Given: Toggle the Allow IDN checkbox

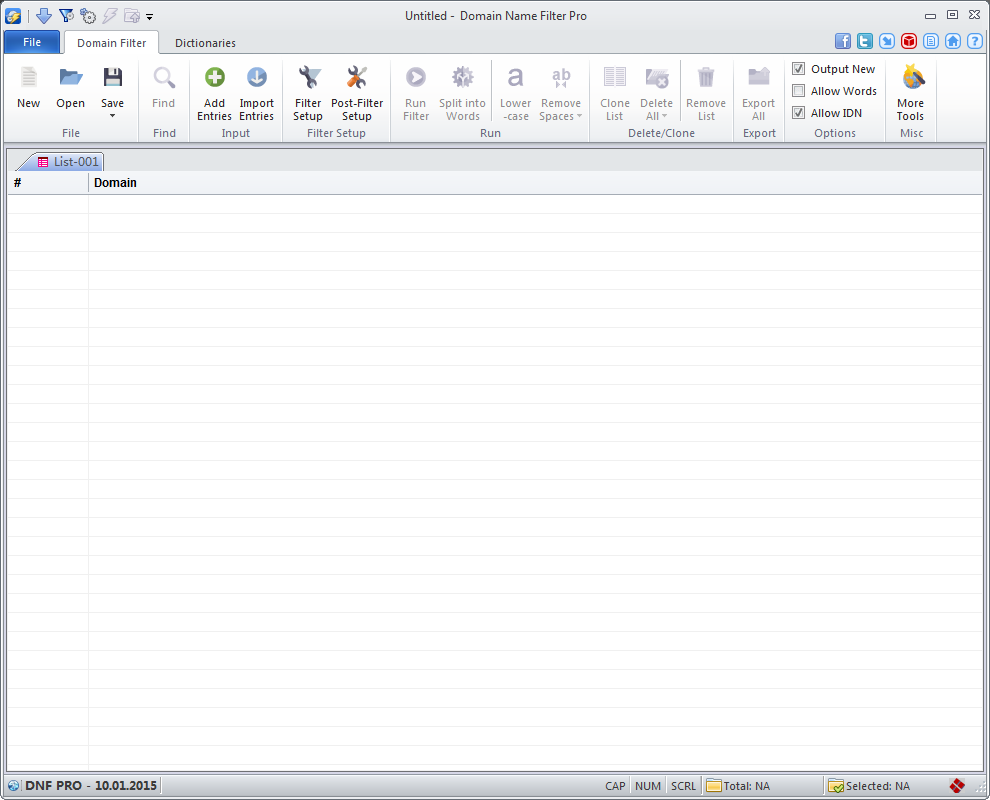Looking at the screenshot, I should click(x=799, y=113).
